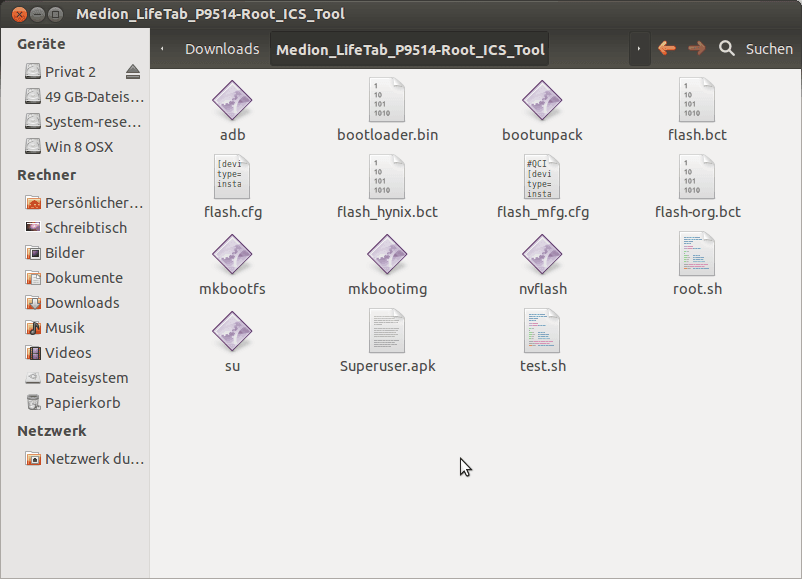Select the bootloader.bin binary file icon
The image size is (802, 579).
click(387, 100)
